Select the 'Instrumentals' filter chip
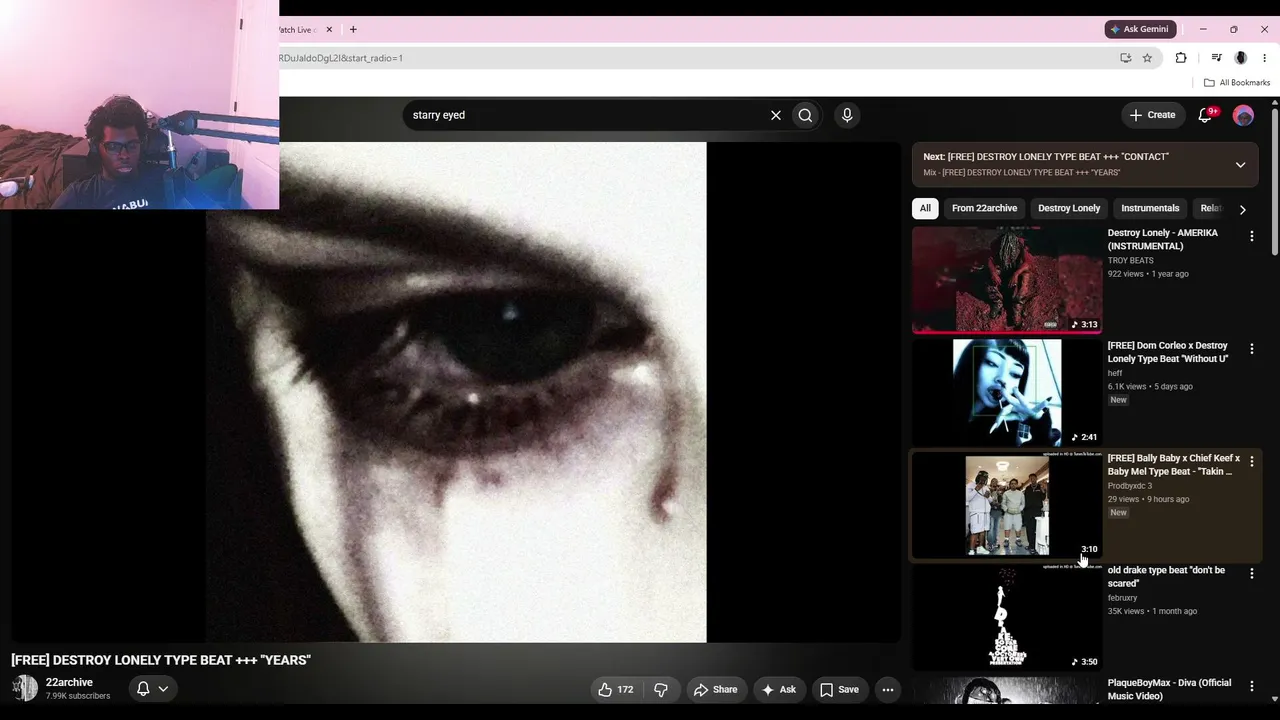The width and height of the screenshot is (1280, 720). point(1150,208)
